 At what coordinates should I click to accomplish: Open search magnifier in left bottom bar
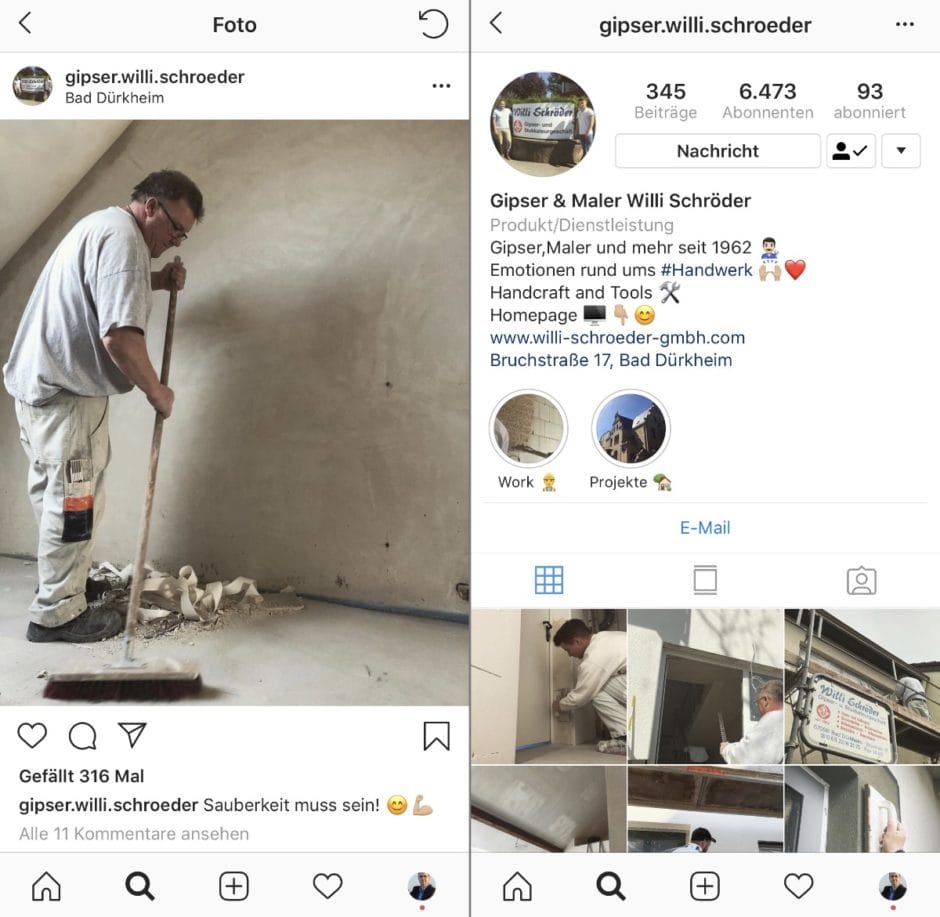tap(140, 886)
